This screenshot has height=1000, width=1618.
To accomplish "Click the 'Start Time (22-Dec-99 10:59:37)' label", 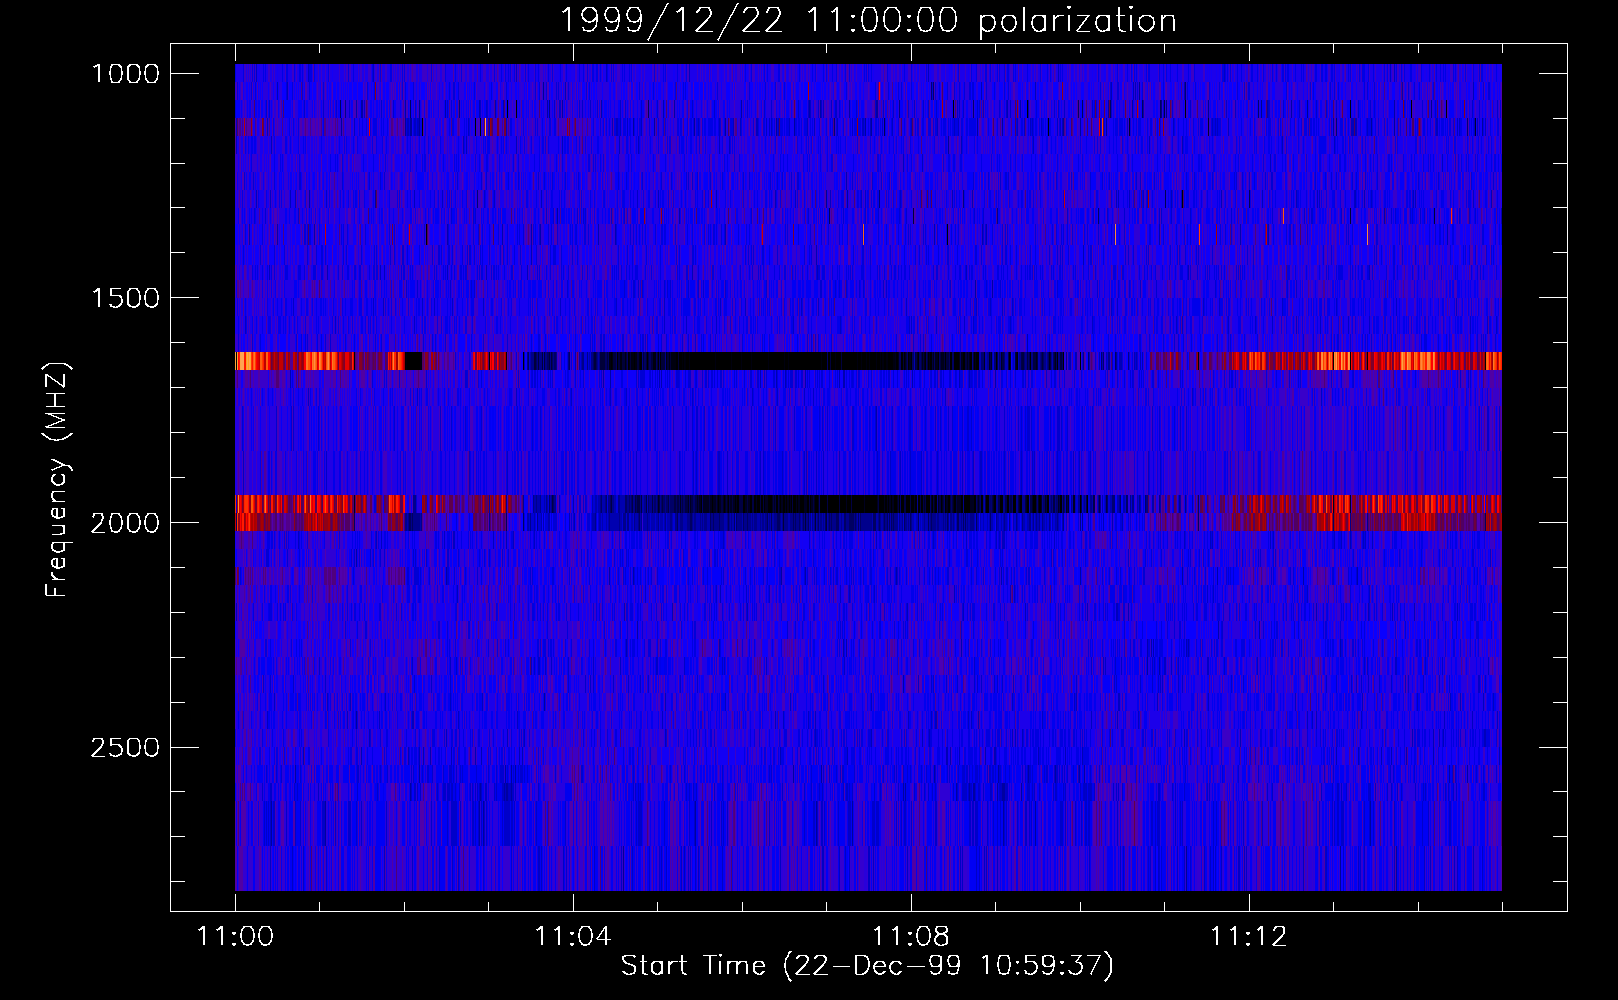I will [867, 966].
